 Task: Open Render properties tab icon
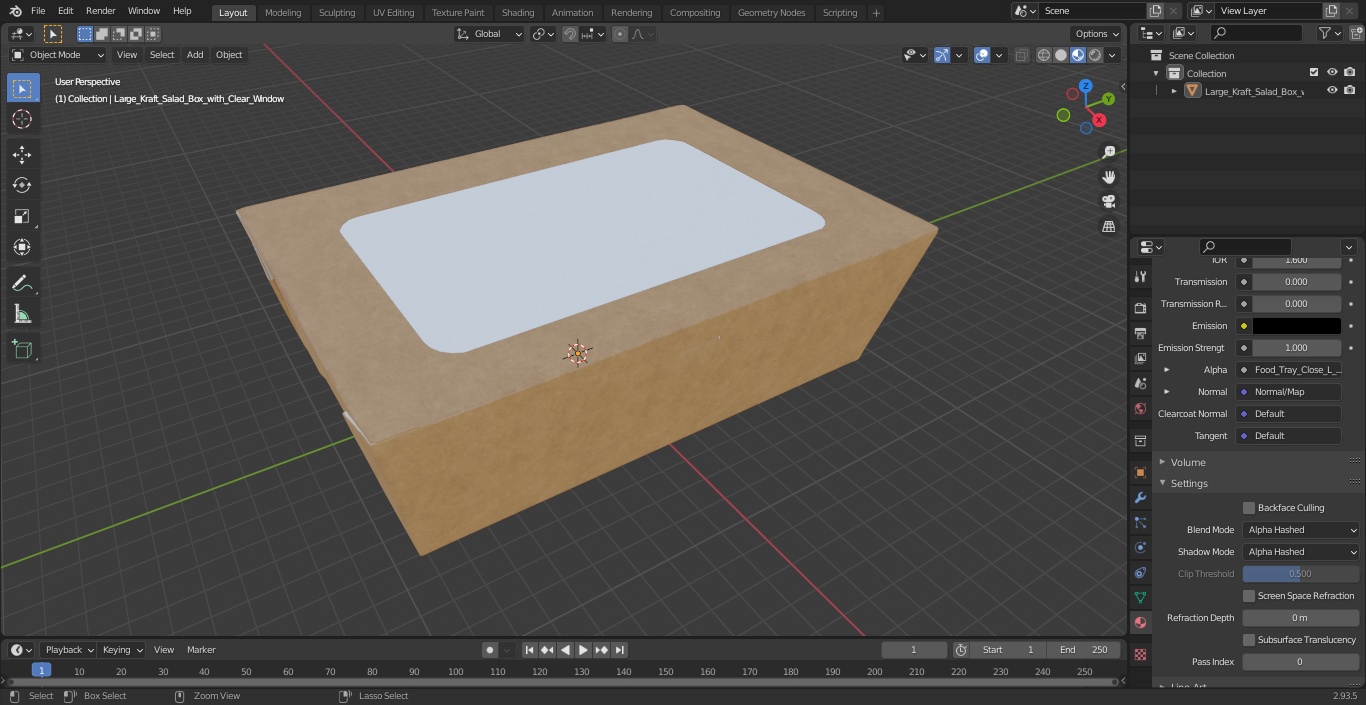1140,308
